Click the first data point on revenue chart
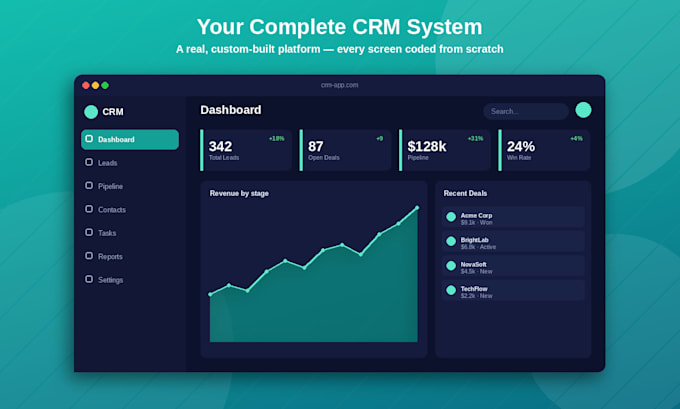The width and height of the screenshot is (680, 409). [x=210, y=294]
